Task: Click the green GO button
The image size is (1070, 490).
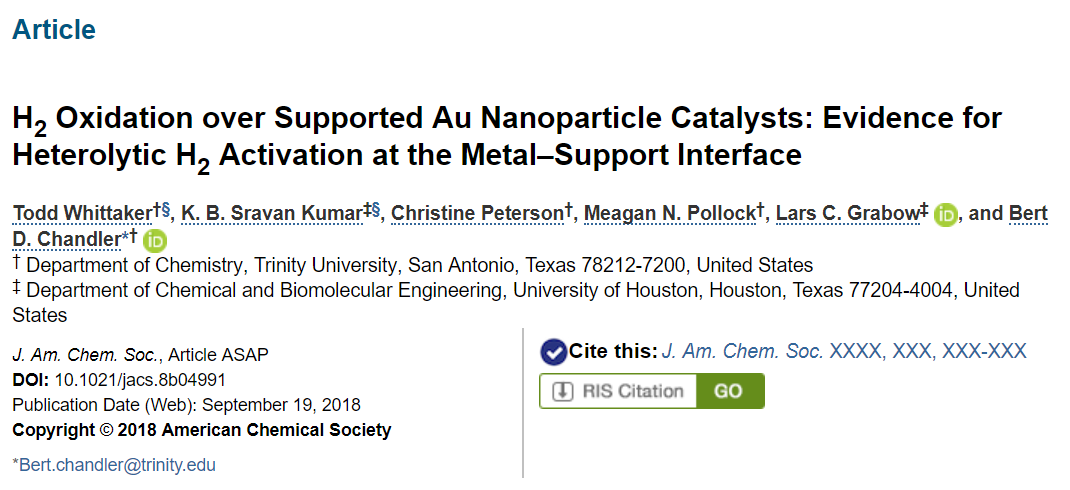Action: [x=728, y=391]
